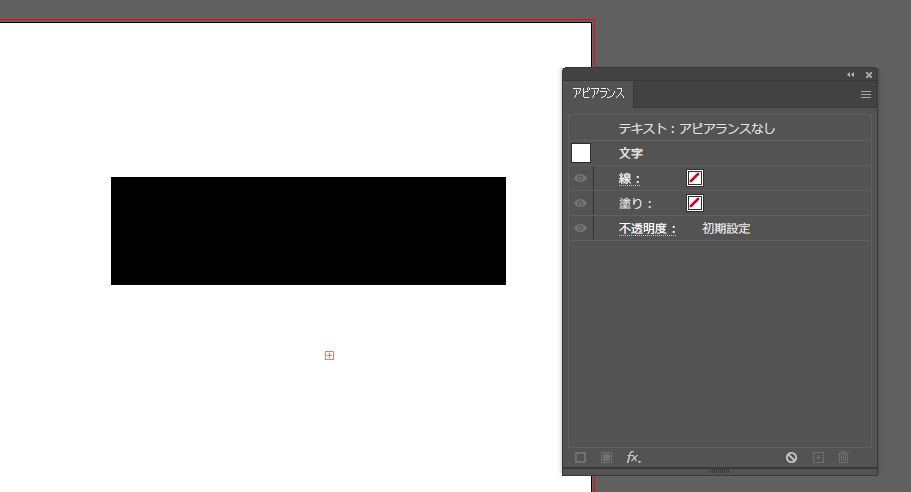Toggle visibility eye for 線 row
911x492 pixels.
[581, 179]
